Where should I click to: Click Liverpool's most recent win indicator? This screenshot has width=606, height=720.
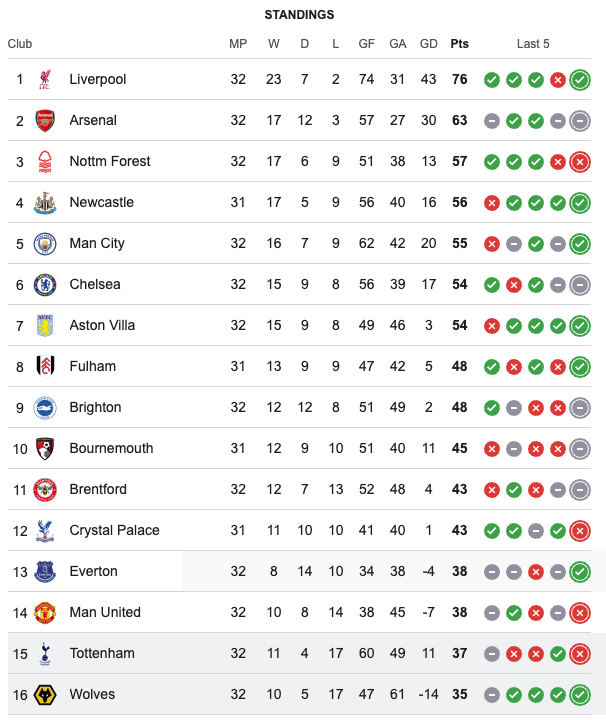point(580,80)
